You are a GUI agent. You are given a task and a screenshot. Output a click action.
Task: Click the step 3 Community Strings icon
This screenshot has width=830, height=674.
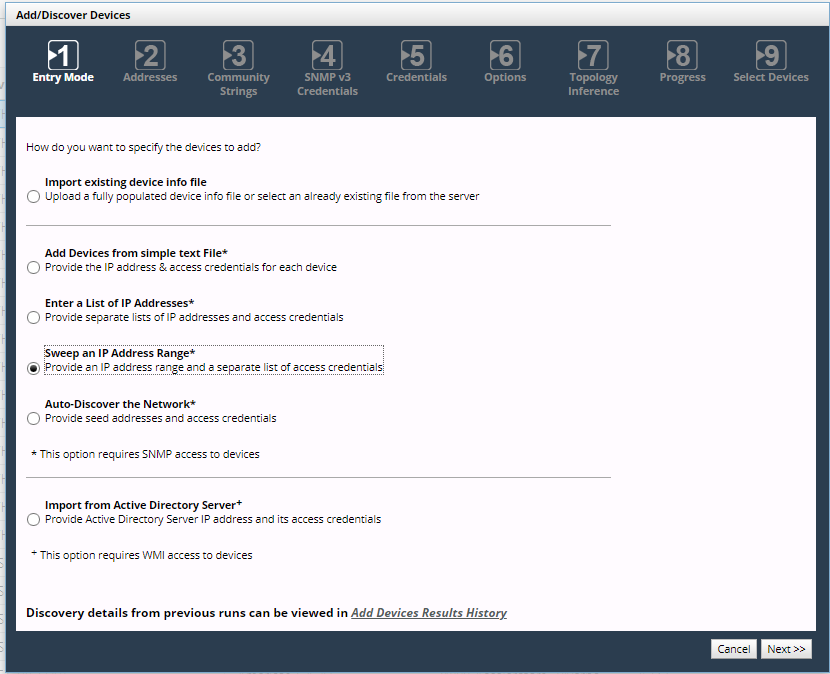coord(238,55)
